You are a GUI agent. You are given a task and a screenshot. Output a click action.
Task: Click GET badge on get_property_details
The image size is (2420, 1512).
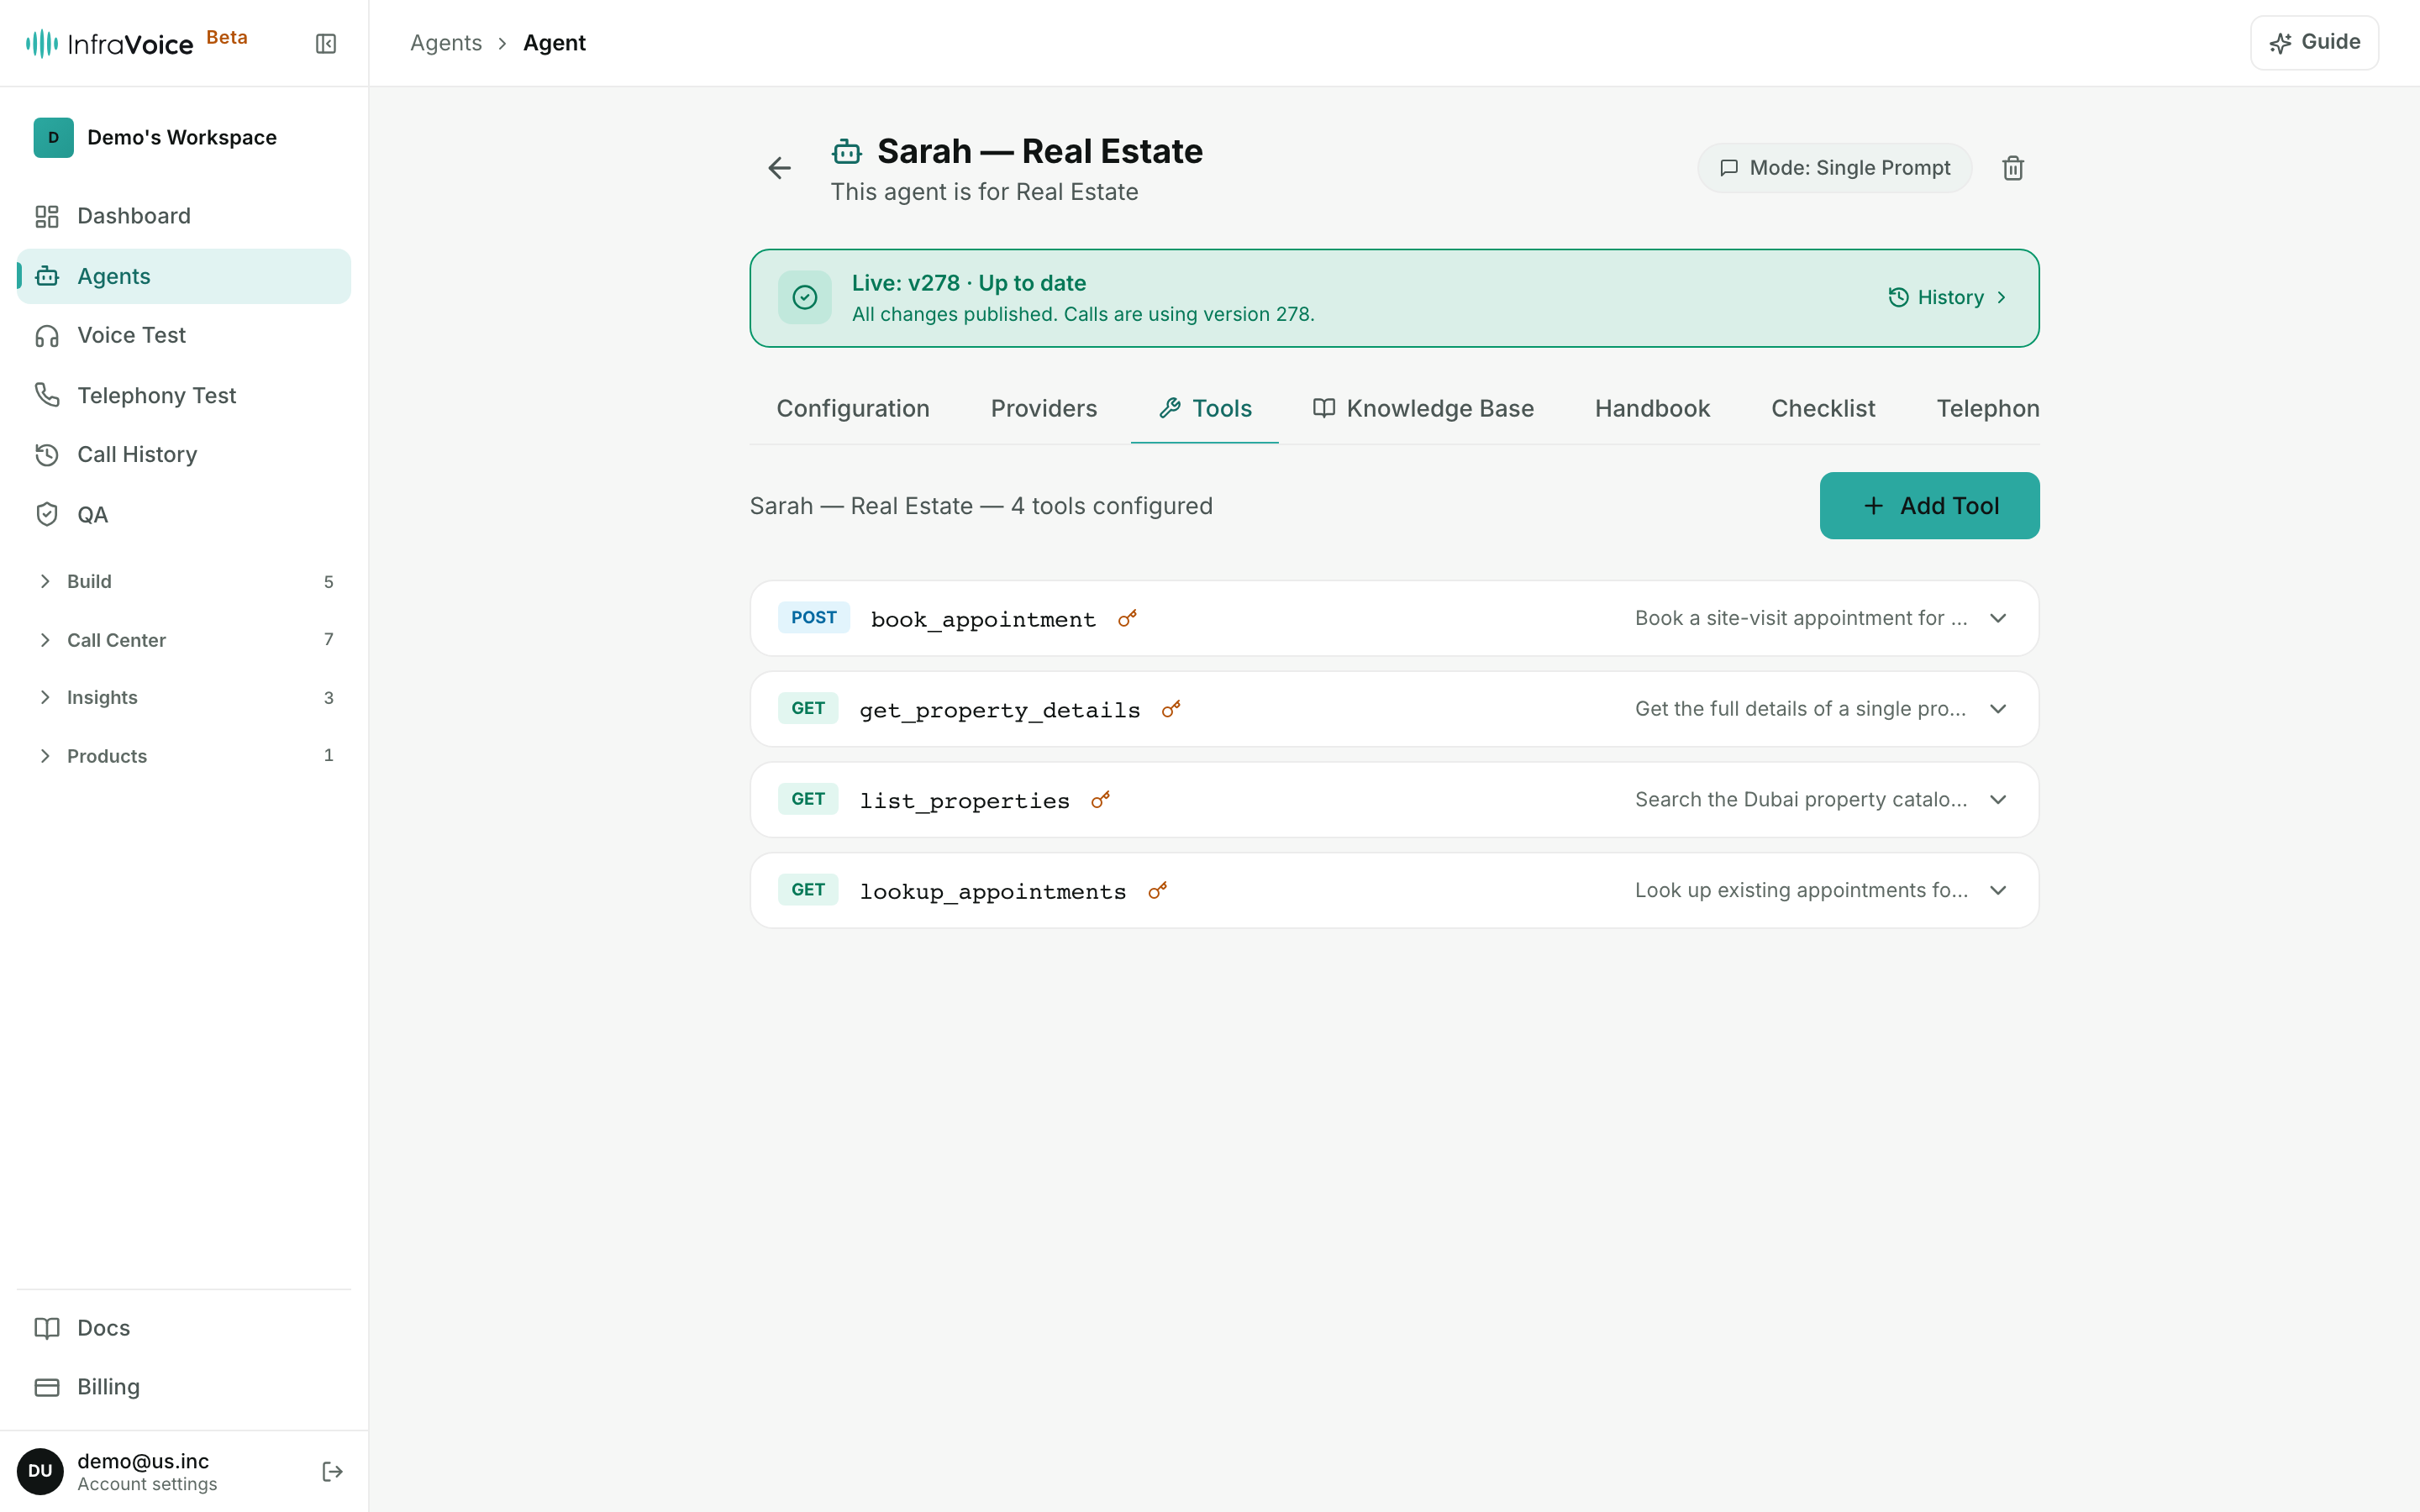[x=808, y=709]
